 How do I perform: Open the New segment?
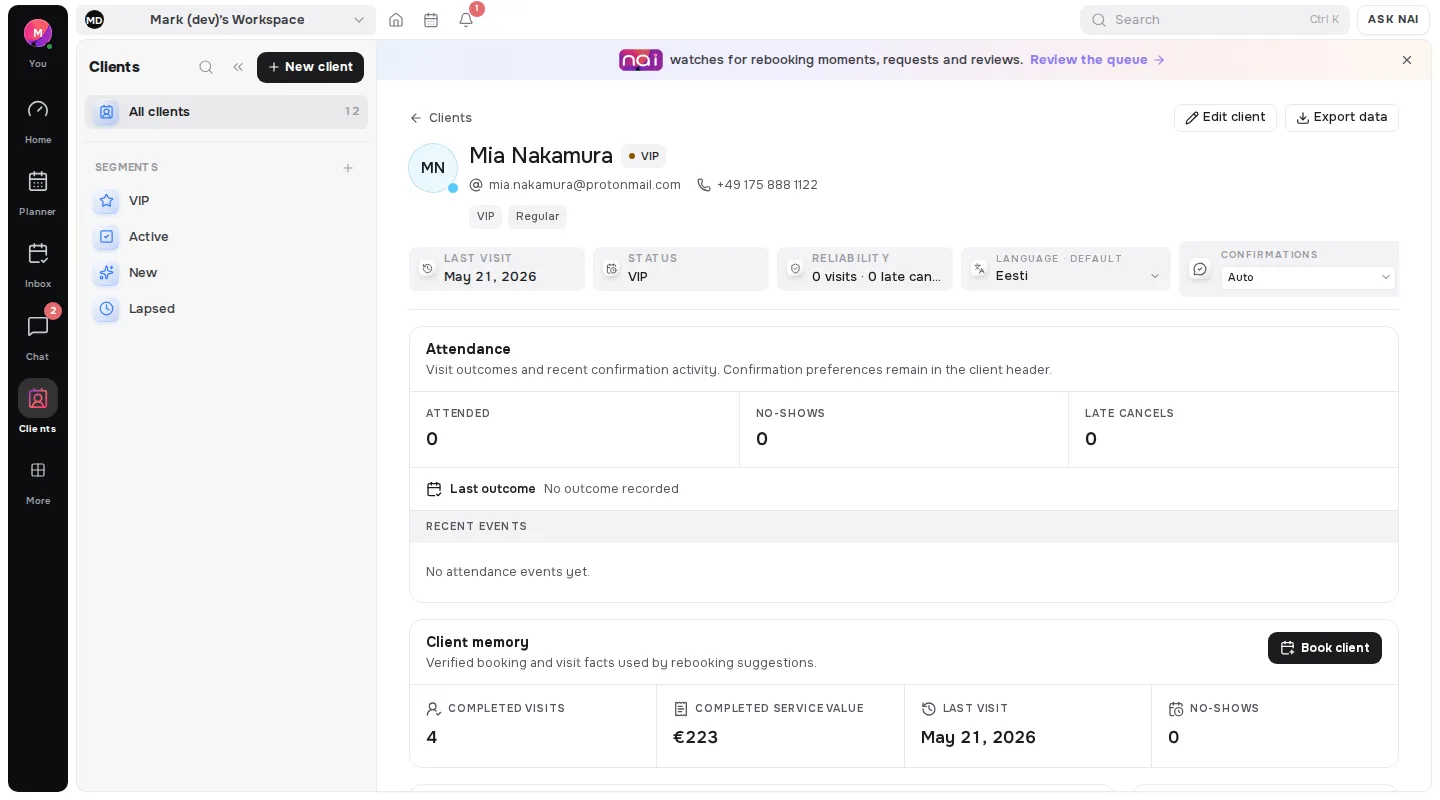point(226,273)
